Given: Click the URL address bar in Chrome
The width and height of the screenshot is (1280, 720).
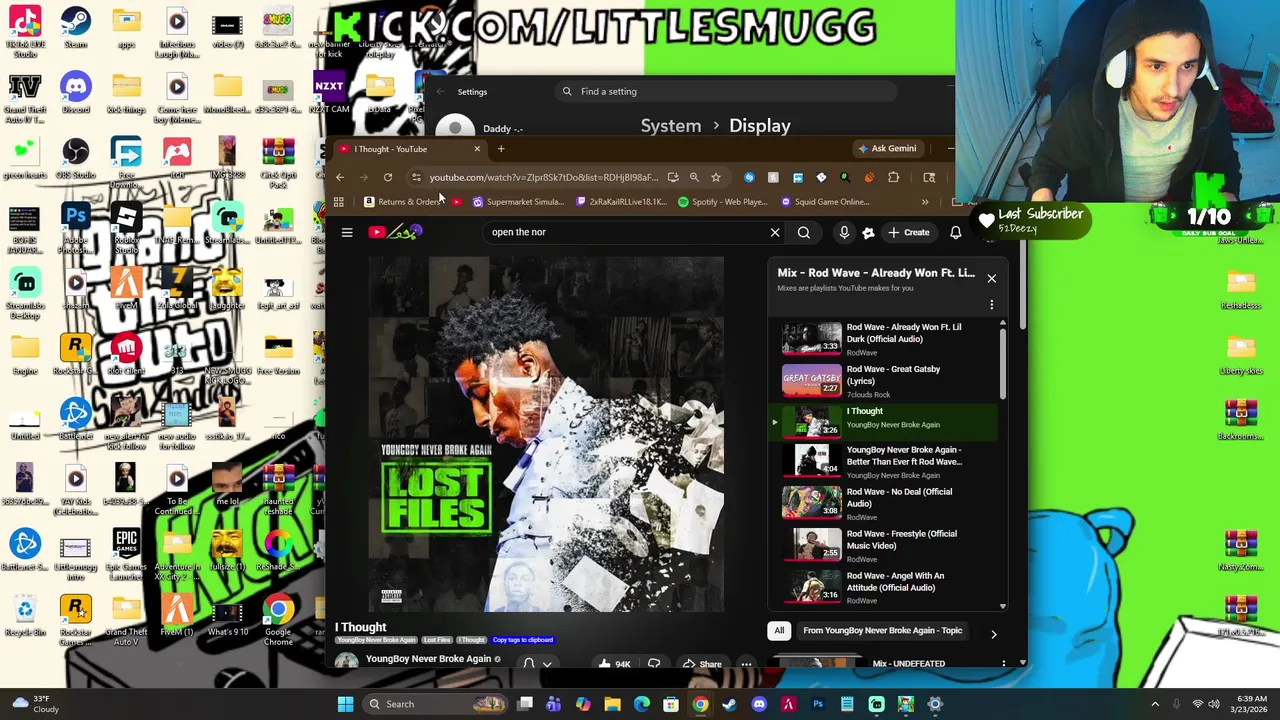Looking at the screenshot, I should pos(544,177).
